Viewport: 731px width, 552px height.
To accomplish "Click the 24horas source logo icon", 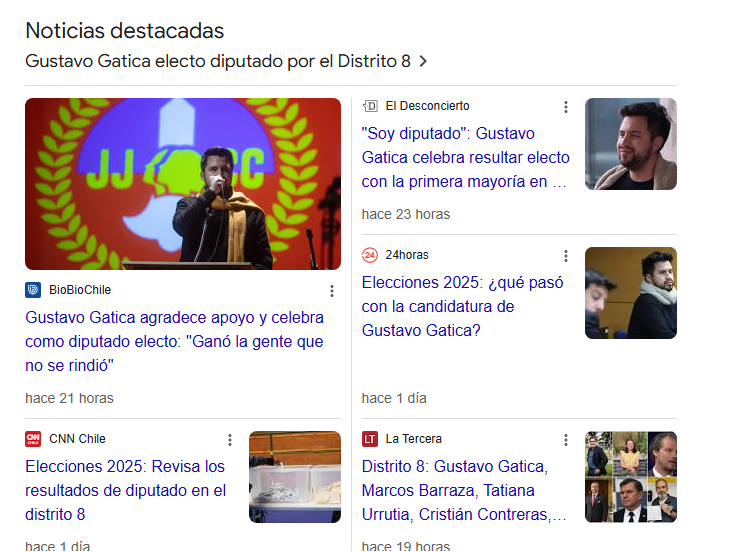I will (x=370, y=255).
